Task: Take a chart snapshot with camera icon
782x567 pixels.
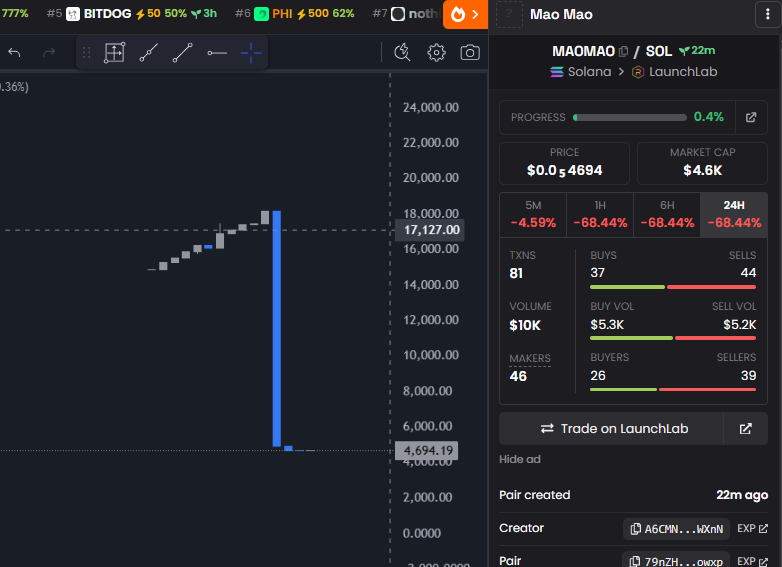Action: coord(470,52)
